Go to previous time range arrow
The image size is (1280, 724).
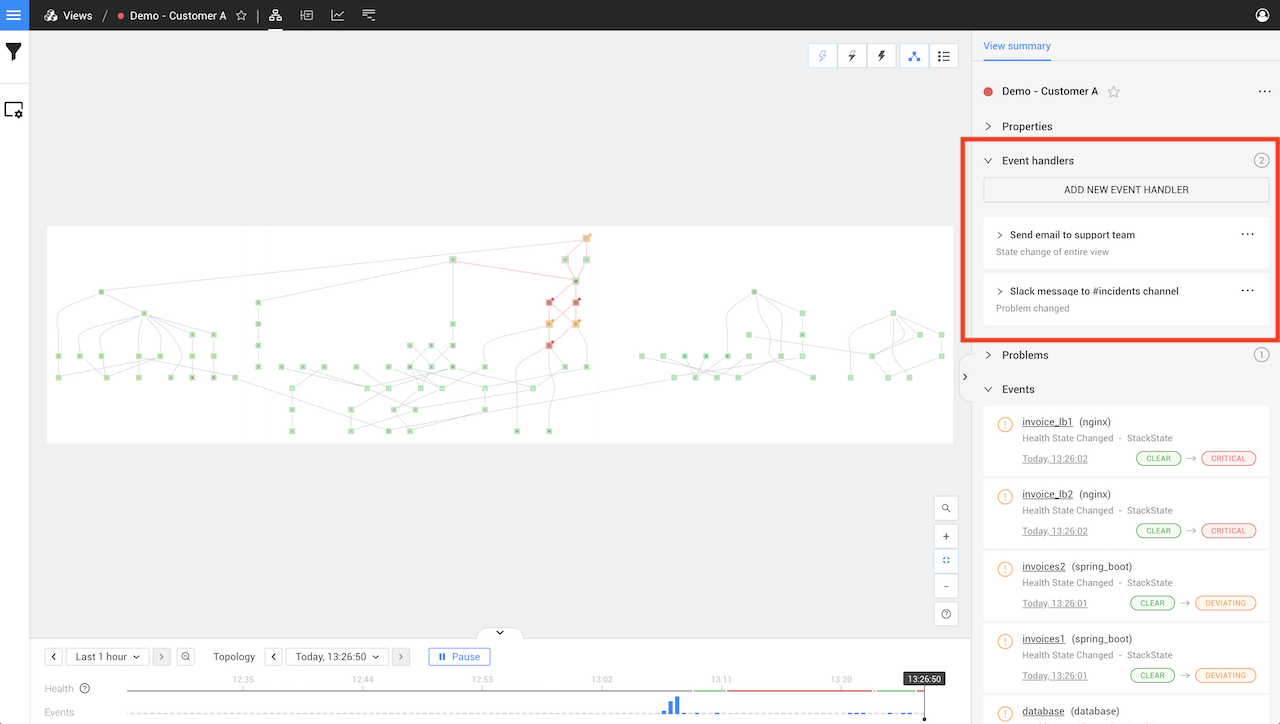click(x=54, y=657)
